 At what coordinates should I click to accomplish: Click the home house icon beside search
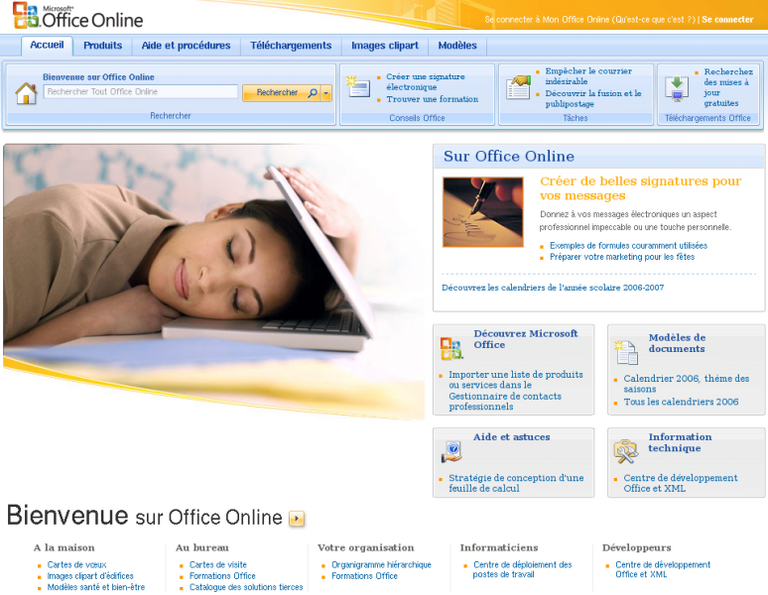pyautogui.click(x=26, y=93)
